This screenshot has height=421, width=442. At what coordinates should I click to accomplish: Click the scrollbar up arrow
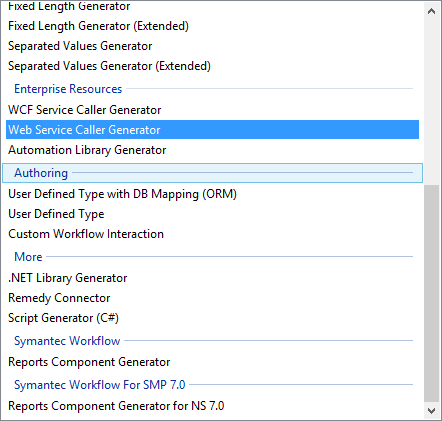pos(431,11)
